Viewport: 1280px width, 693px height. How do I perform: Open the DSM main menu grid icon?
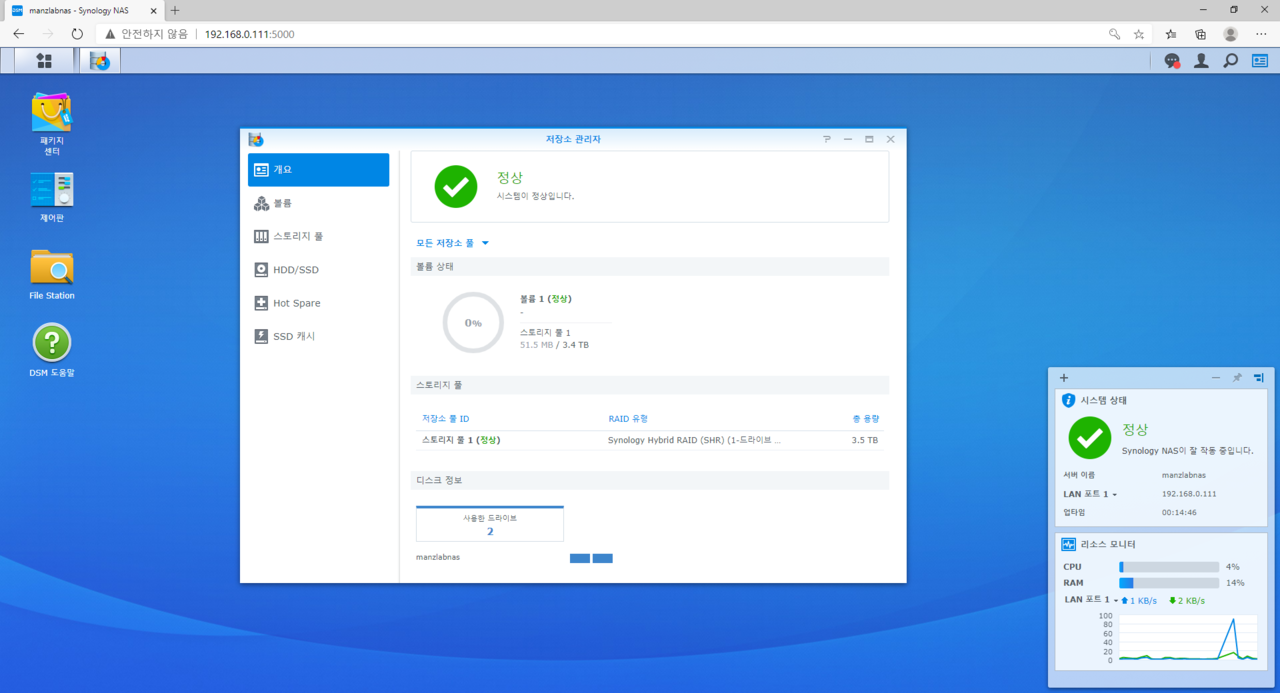[44, 61]
